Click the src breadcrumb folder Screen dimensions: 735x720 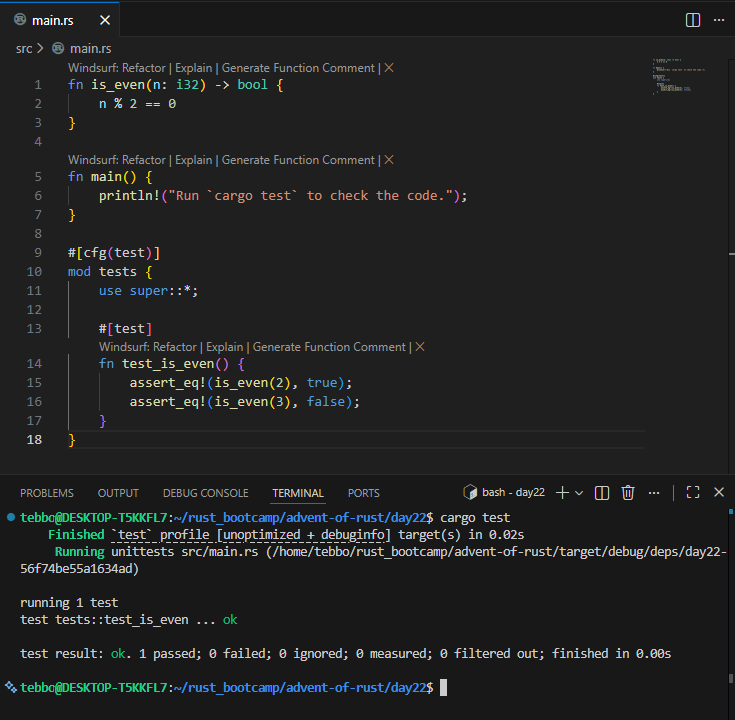(24, 49)
